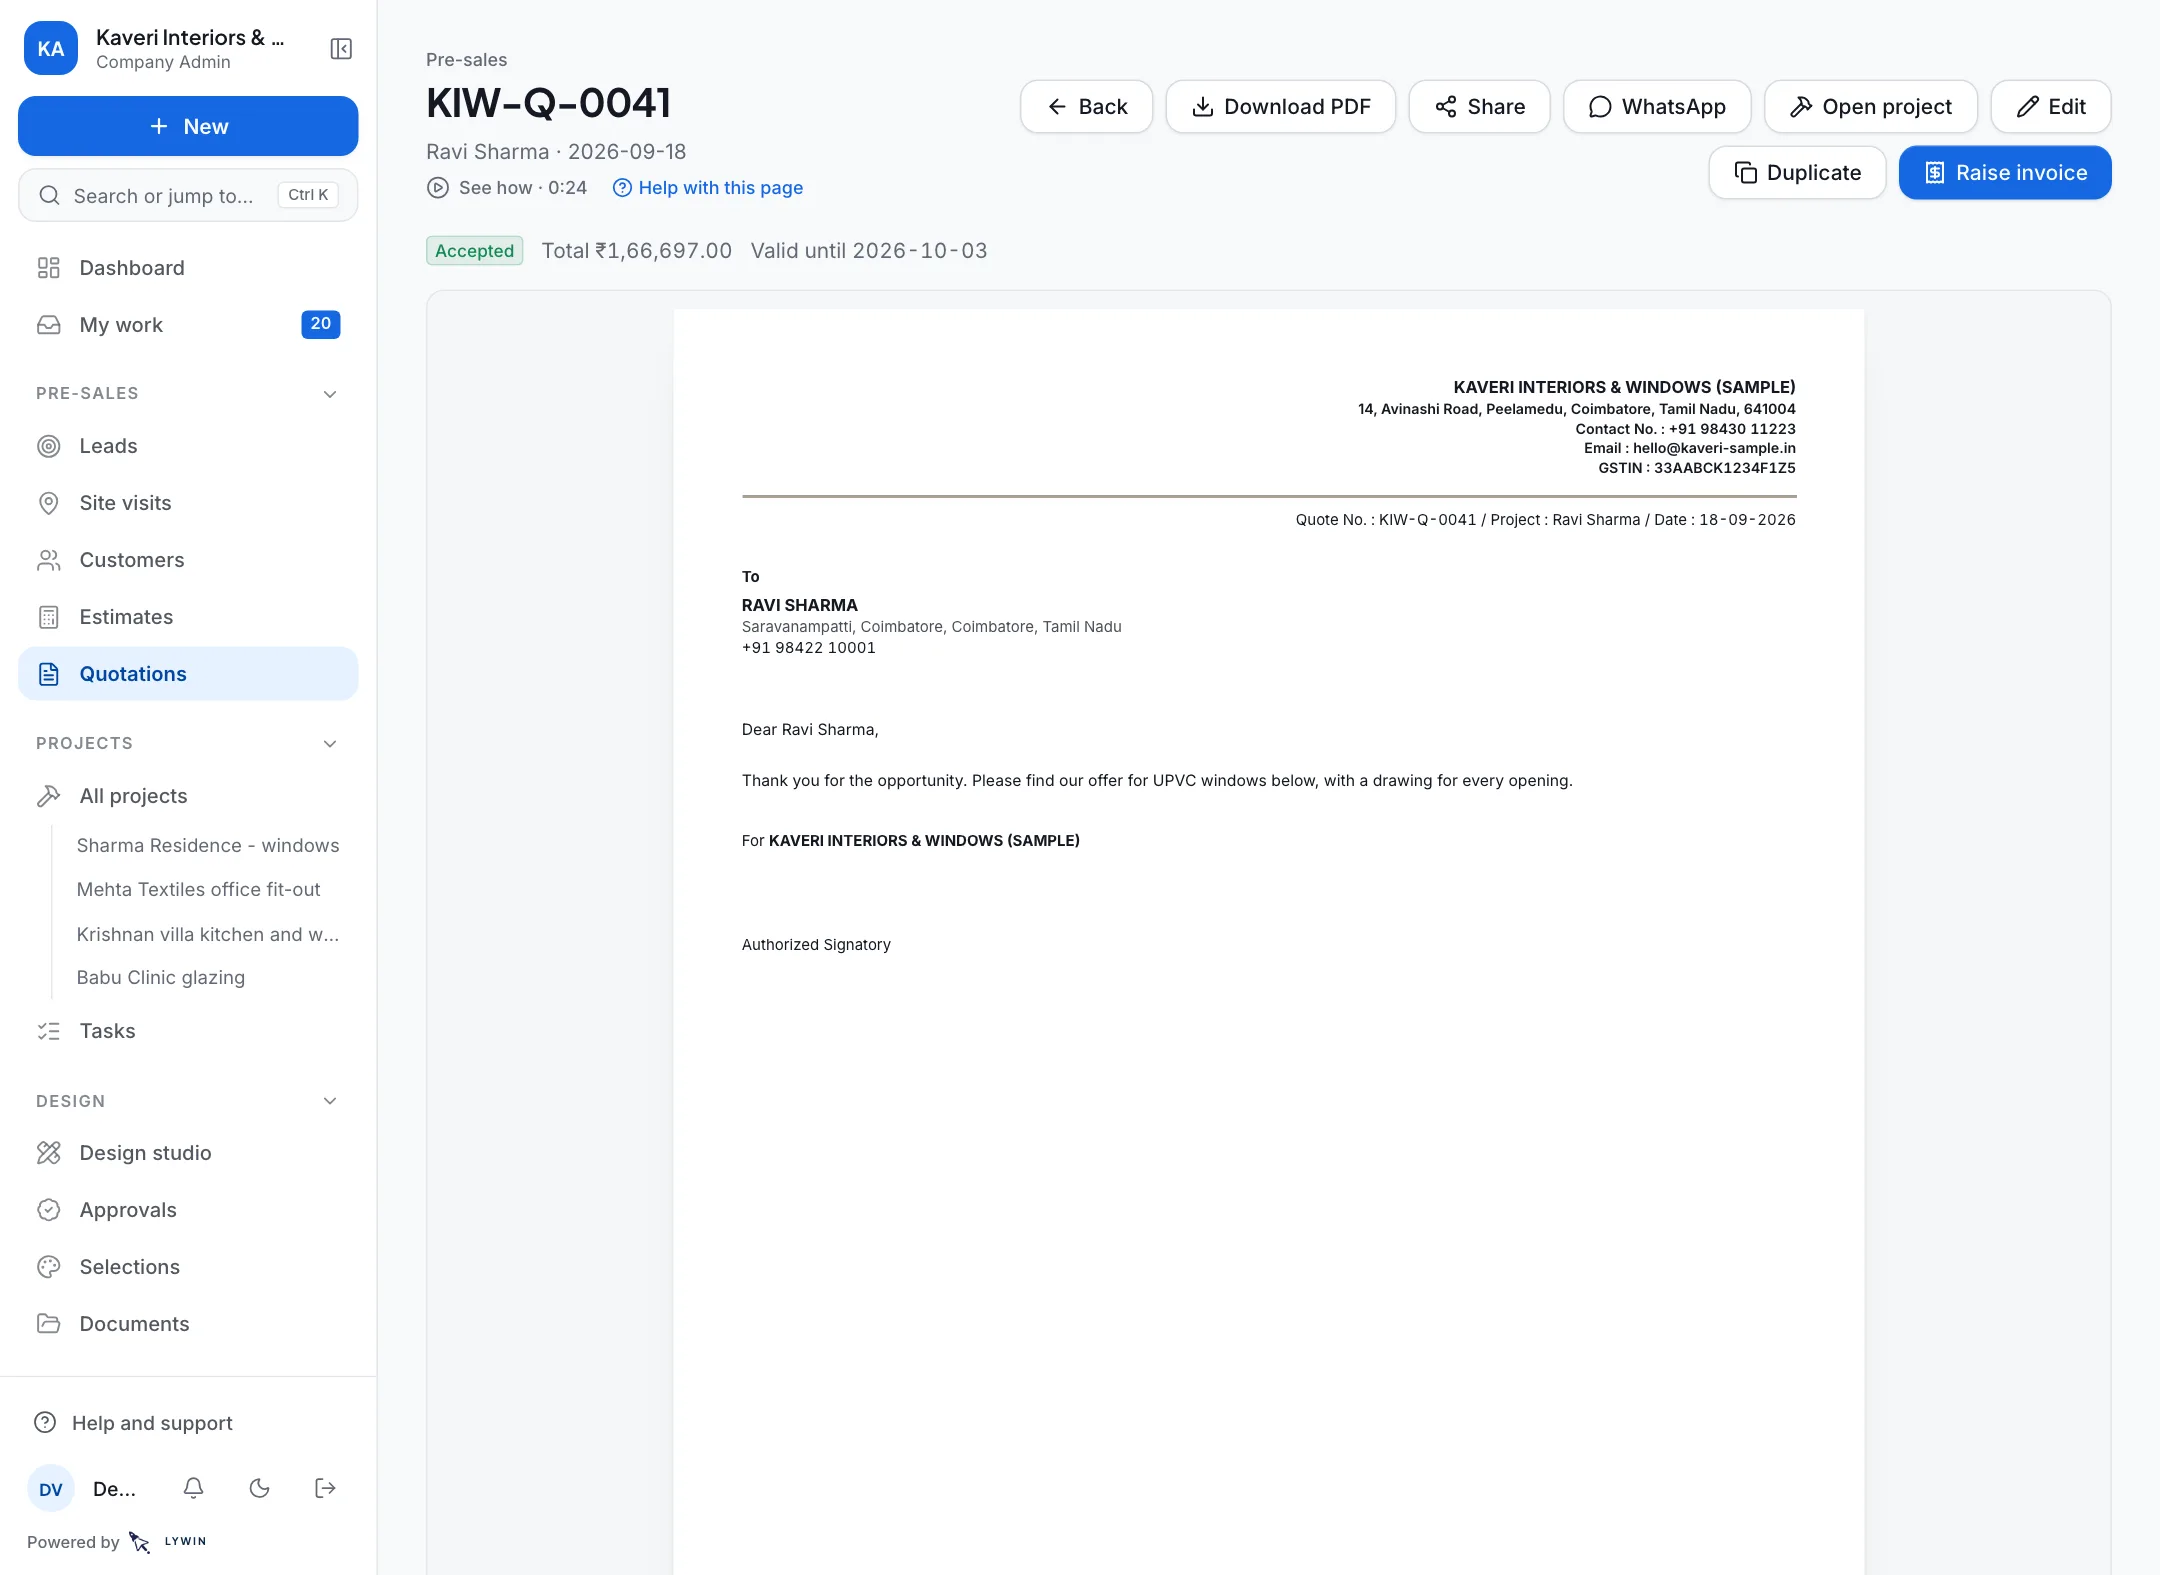Open Help and support

tap(188, 1423)
